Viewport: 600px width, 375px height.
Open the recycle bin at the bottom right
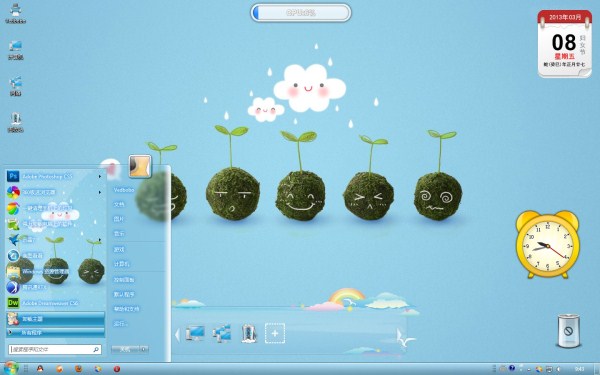tap(568, 331)
